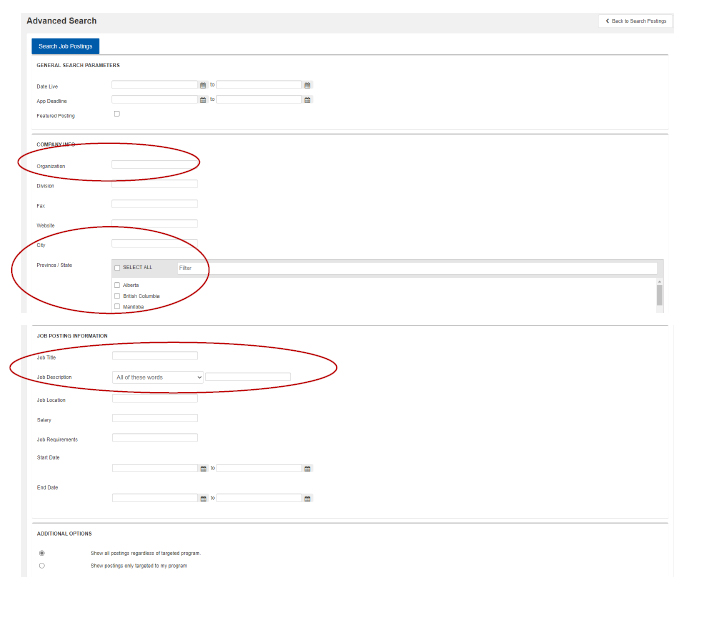Check the SELECT ALL provinces box
The height and width of the screenshot is (618, 707).
pos(117,268)
